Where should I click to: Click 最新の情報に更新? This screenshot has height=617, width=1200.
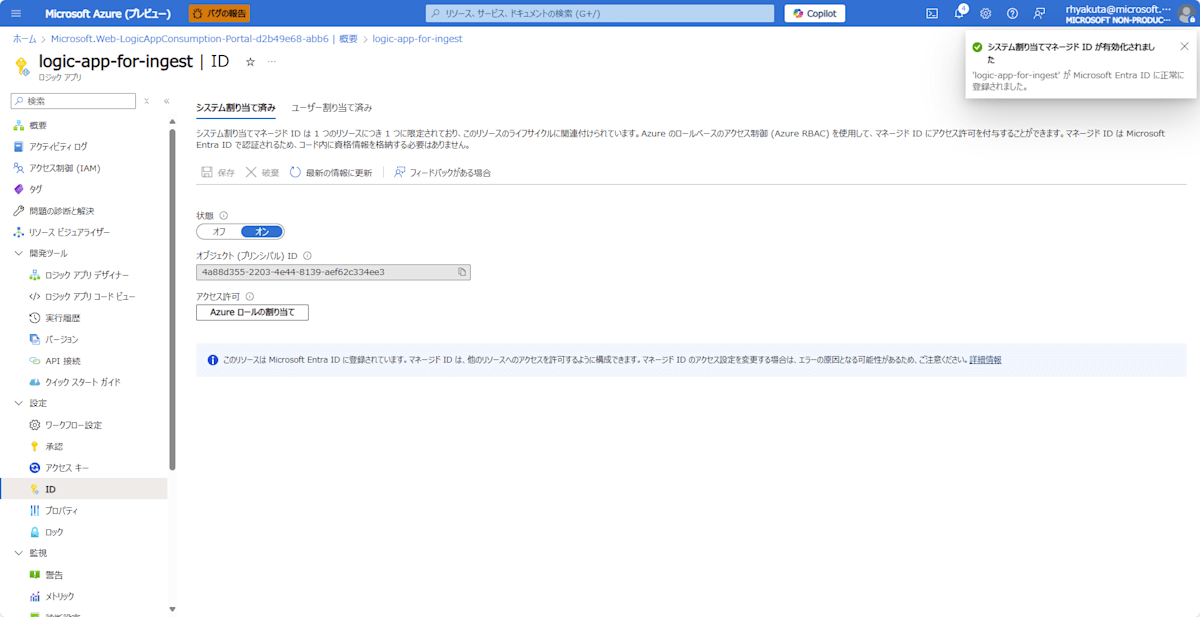click(x=331, y=173)
